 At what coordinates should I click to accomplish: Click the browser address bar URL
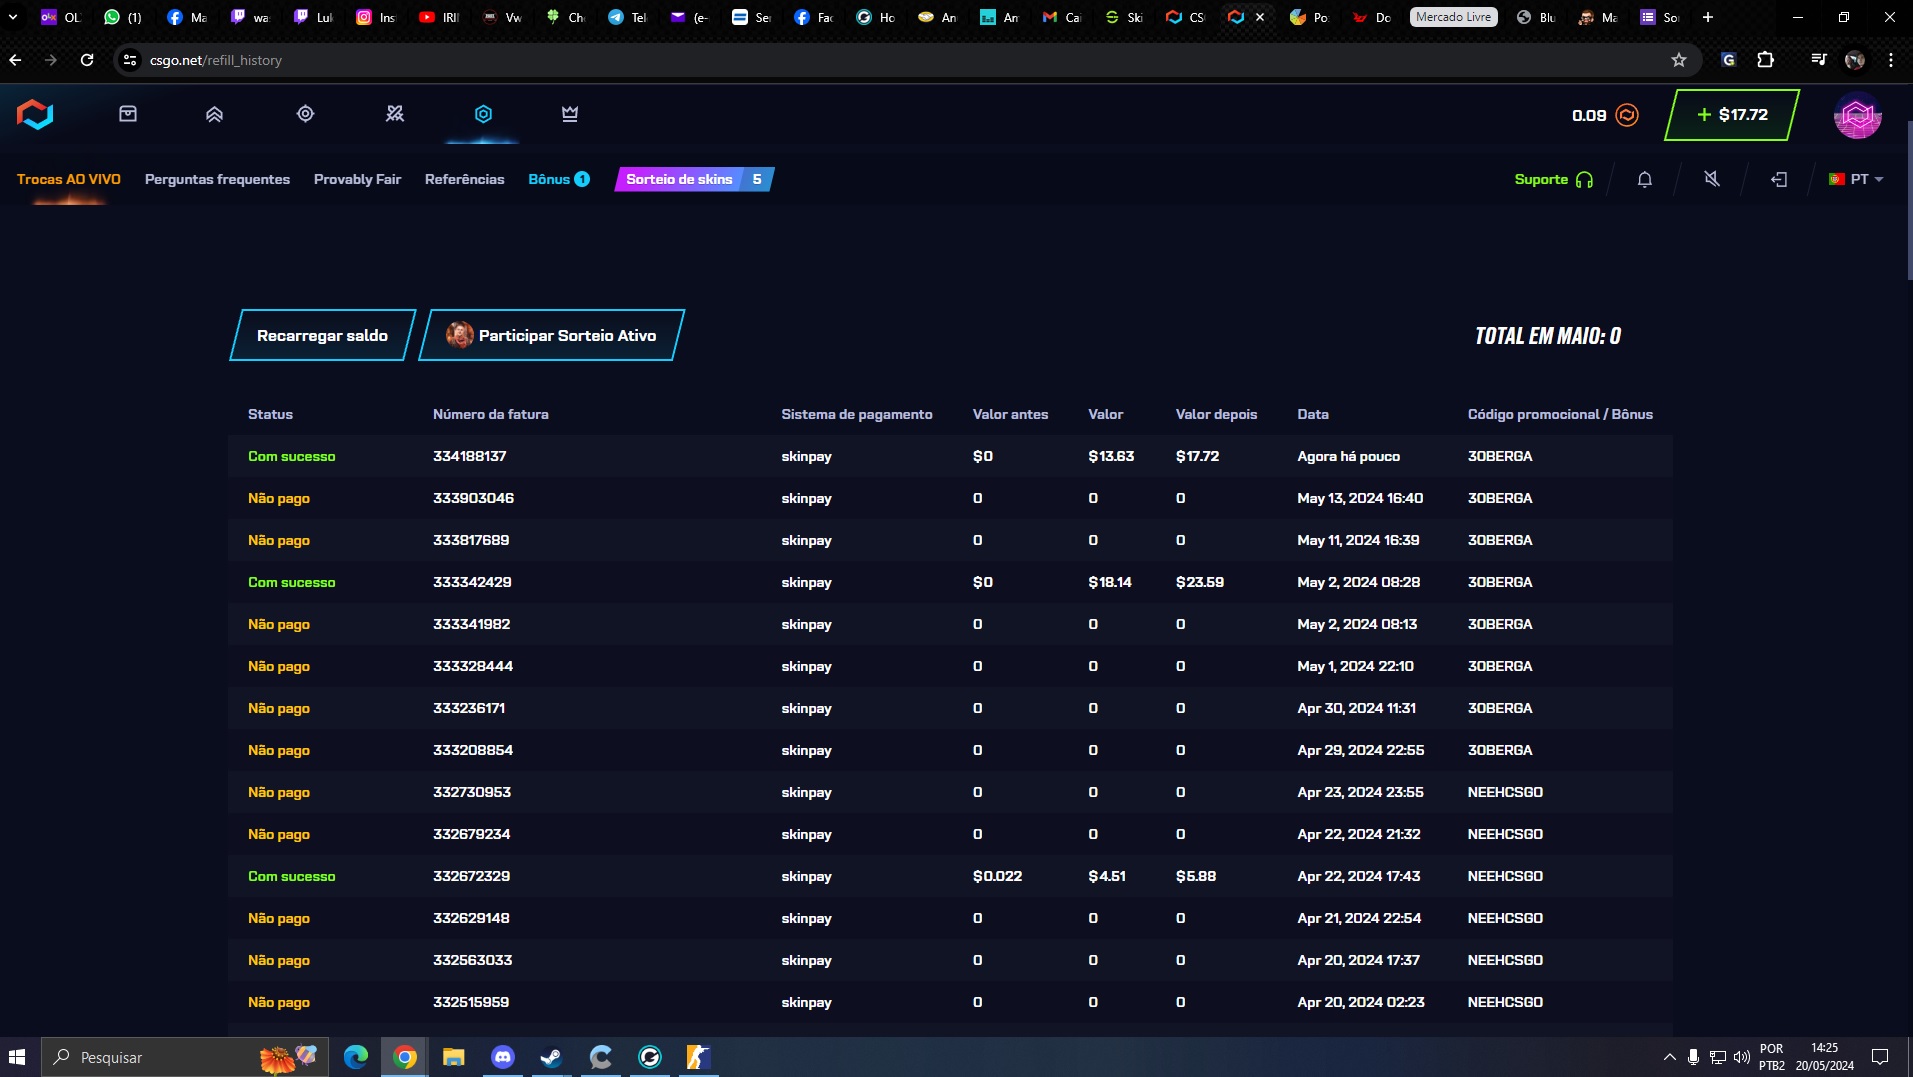pos(216,60)
